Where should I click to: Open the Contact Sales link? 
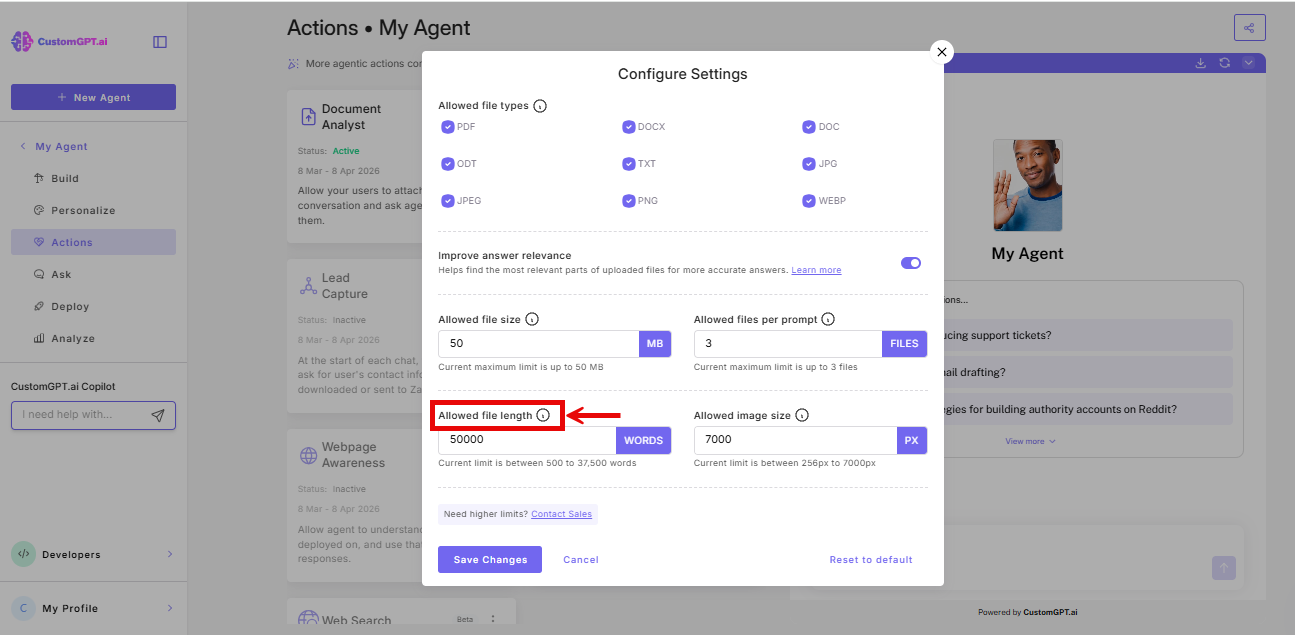(x=561, y=513)
